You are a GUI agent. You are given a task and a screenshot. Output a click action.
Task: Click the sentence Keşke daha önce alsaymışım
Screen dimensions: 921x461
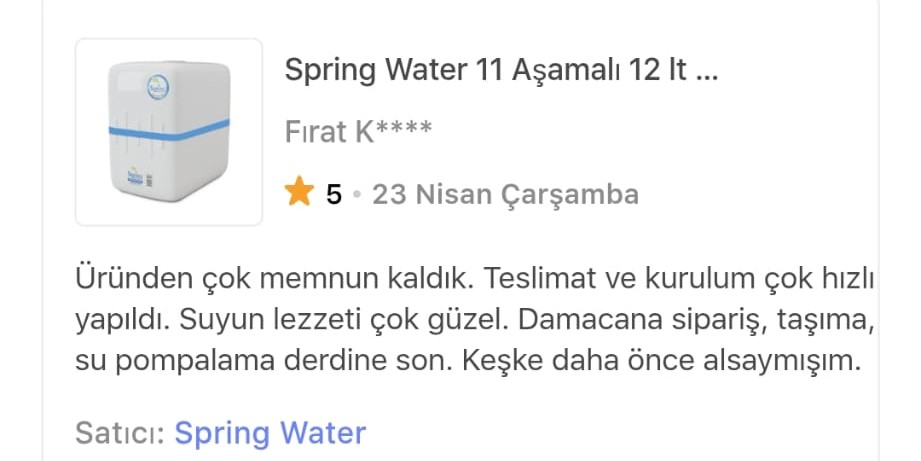(661, 361)
